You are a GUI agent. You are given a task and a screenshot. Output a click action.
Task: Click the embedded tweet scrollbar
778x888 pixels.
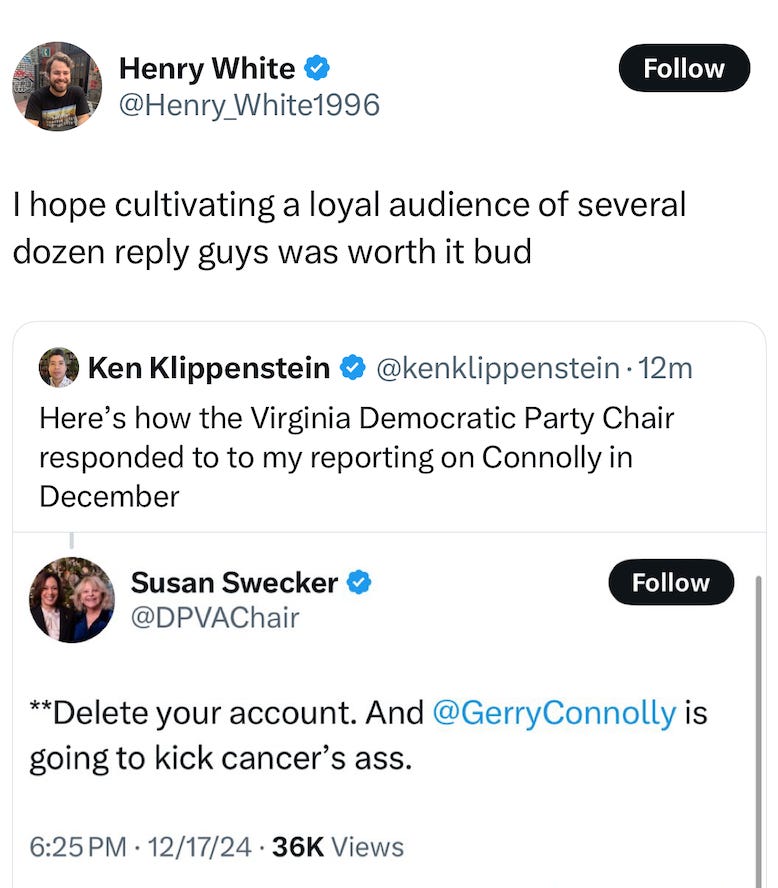[759, 732]
